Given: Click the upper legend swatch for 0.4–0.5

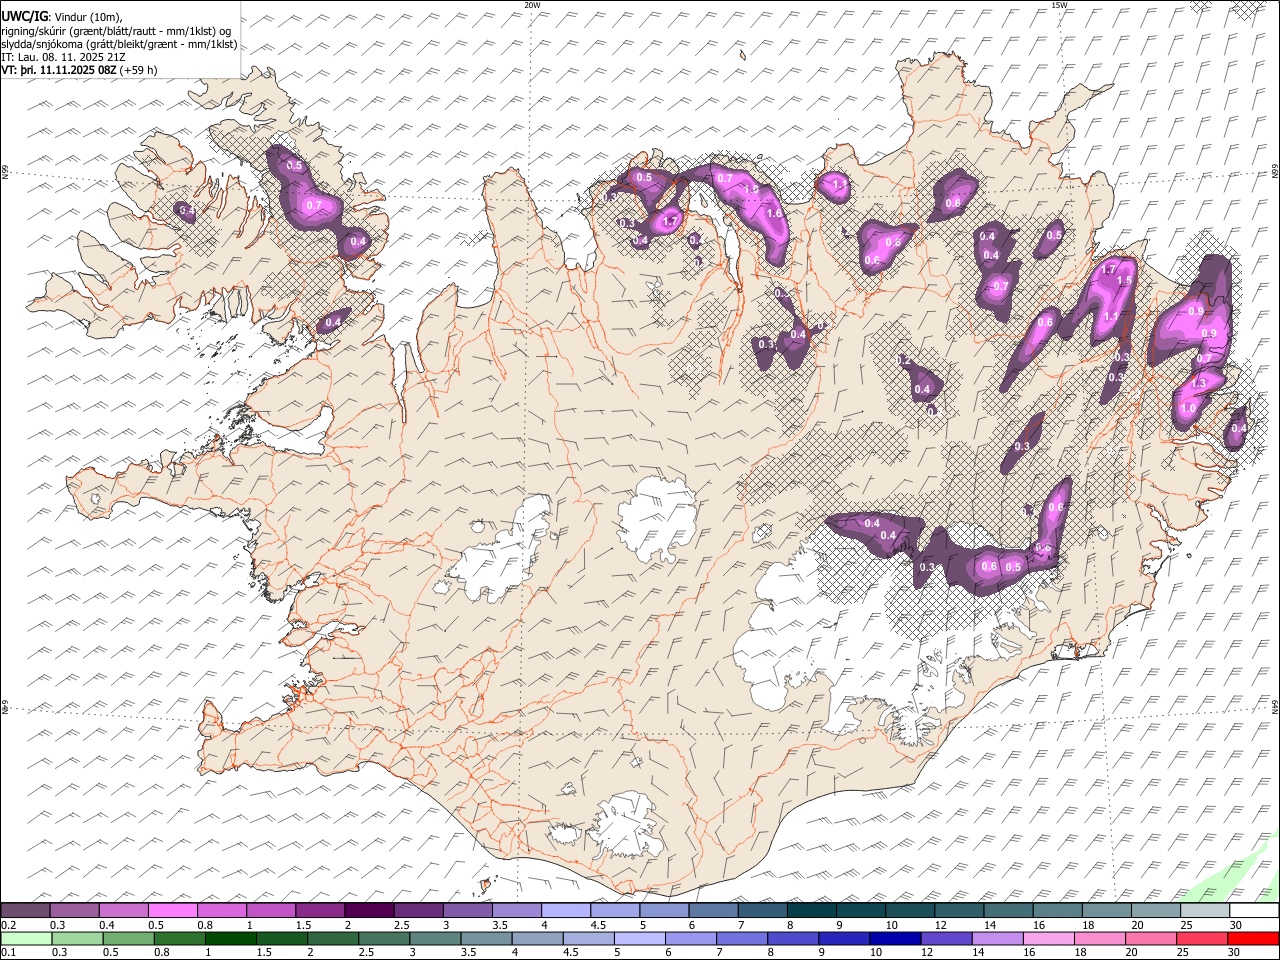Looking at the screenshot, I should (x=124, y=910).
